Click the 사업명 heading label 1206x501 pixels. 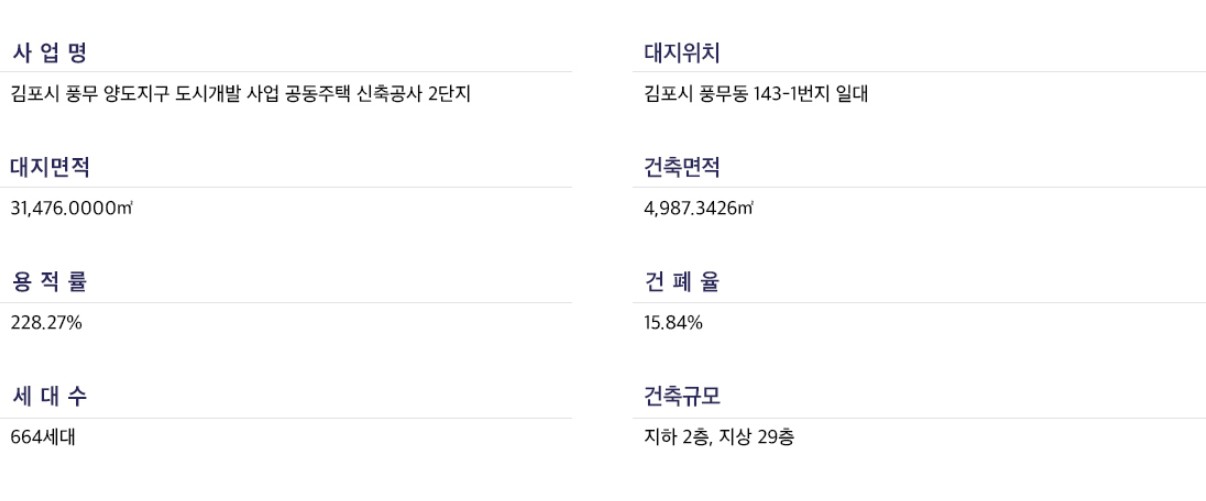(49, 53)
